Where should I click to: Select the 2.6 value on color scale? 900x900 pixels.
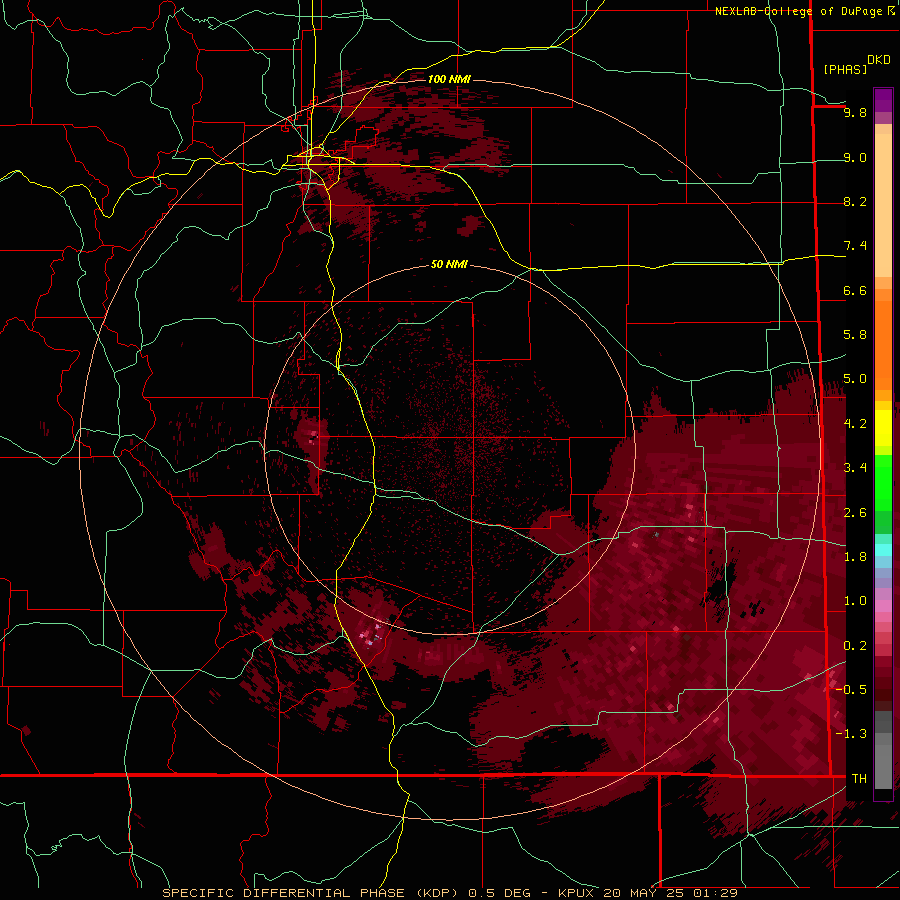pos(855,513)
